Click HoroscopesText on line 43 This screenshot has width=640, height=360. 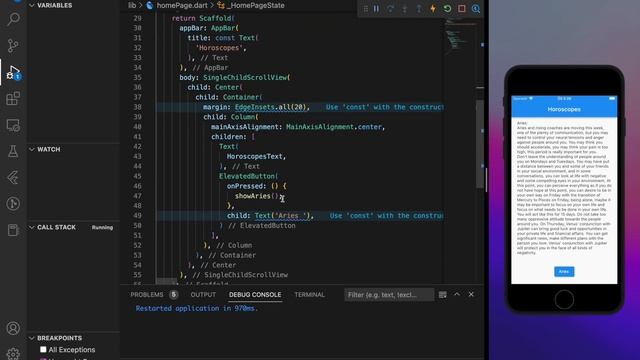[255, 156]
